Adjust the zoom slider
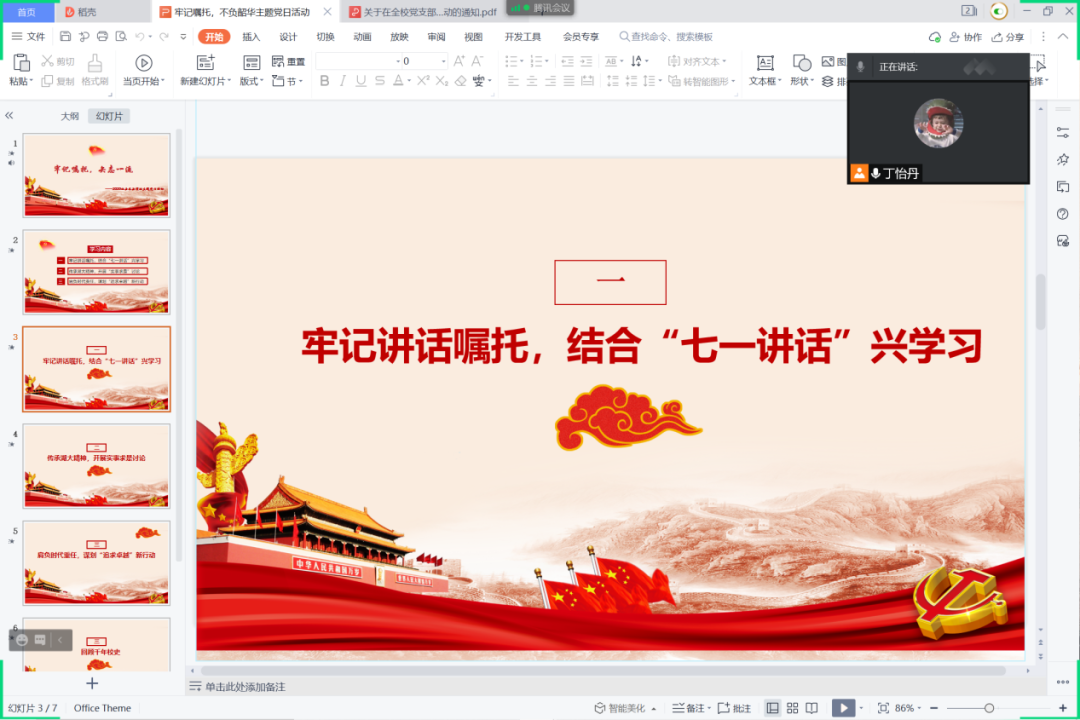The width and height of the screenshot is (1080, 720). (x=990, y=707)
